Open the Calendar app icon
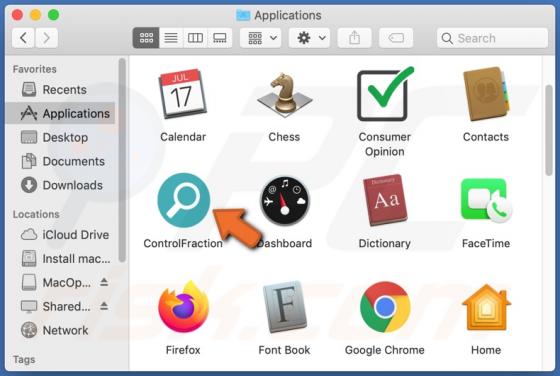560x376 pixels. (183, 94)
